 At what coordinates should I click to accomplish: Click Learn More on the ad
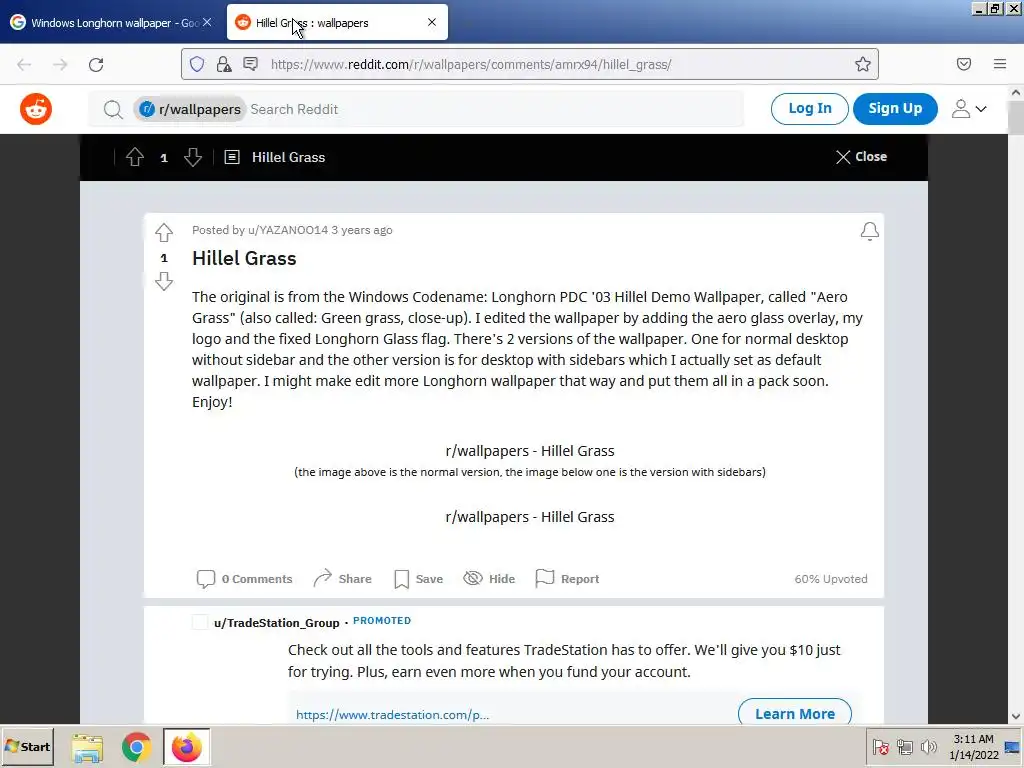[x=795, y=713]
